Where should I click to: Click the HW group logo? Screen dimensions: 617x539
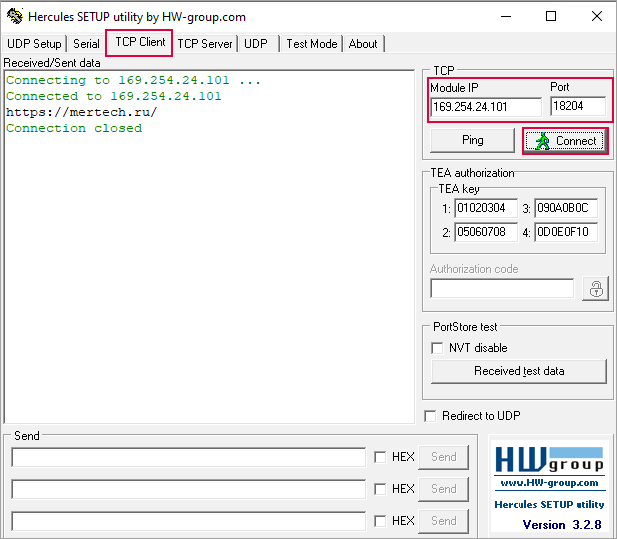[x=549, y=460]
